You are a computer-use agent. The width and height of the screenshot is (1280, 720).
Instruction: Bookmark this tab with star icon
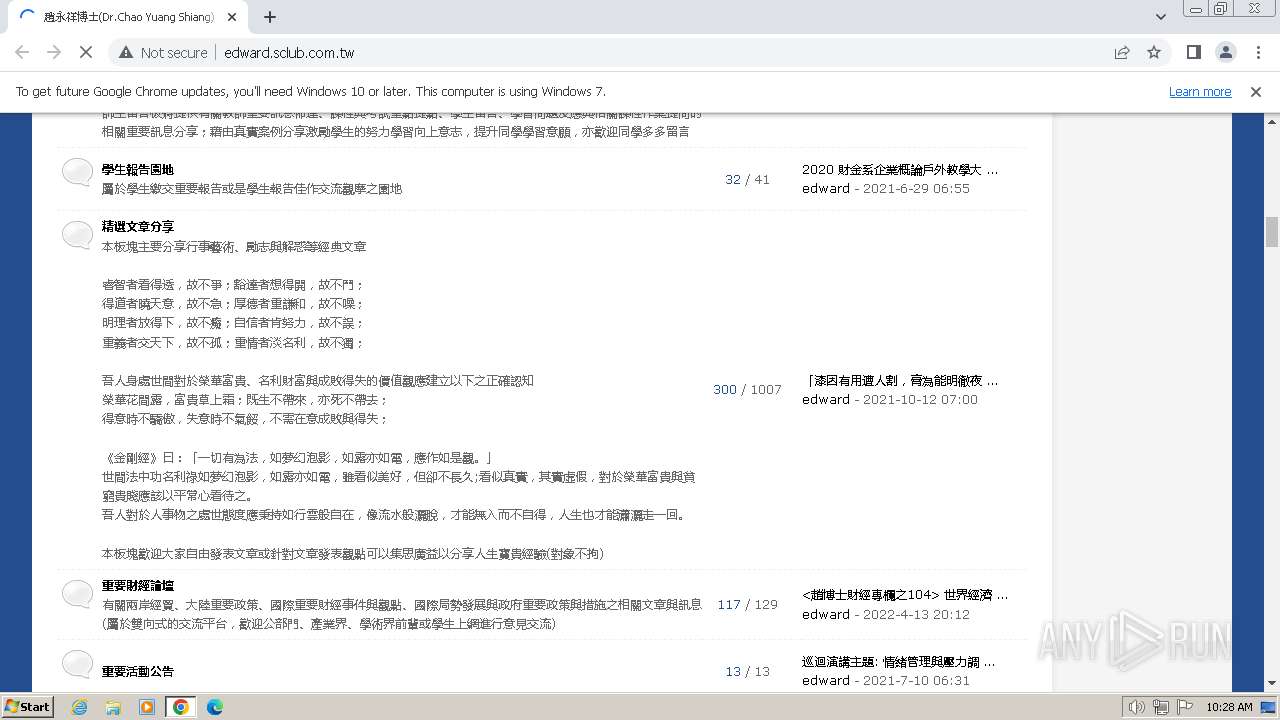tap(1154, 52)
